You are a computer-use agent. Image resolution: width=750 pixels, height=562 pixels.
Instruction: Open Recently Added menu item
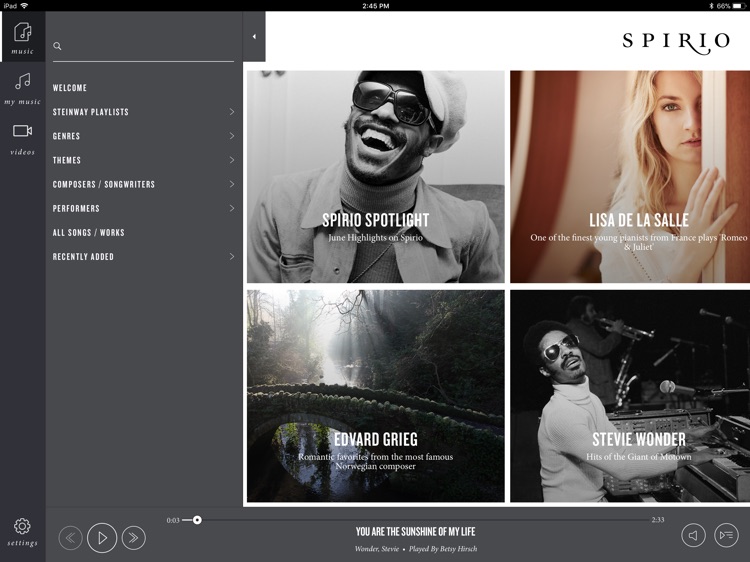143,257
